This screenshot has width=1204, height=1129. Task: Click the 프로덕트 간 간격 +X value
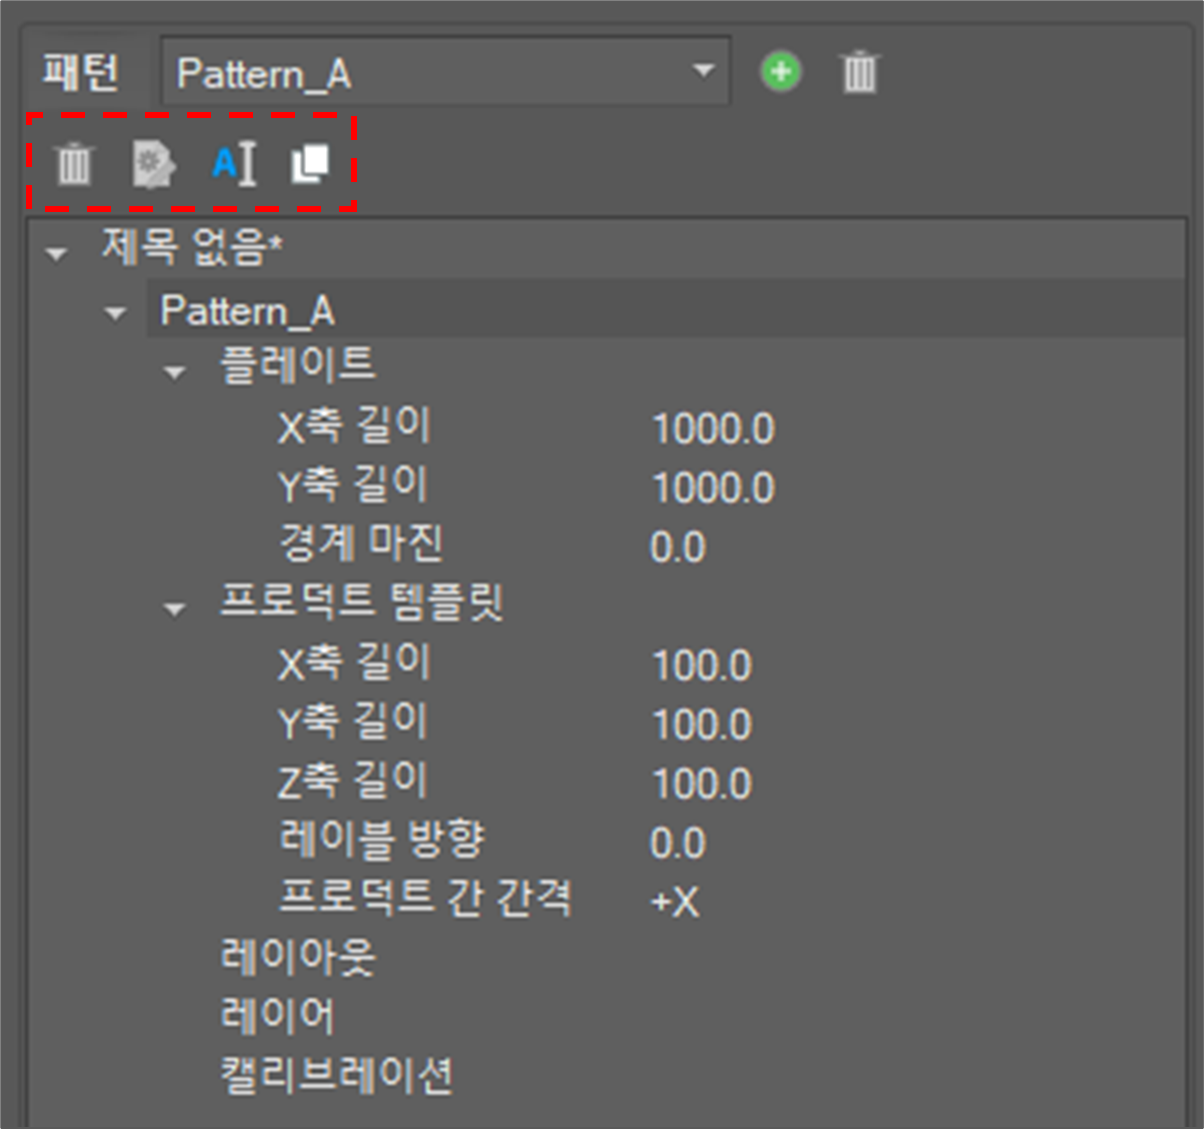coord(675,902)
